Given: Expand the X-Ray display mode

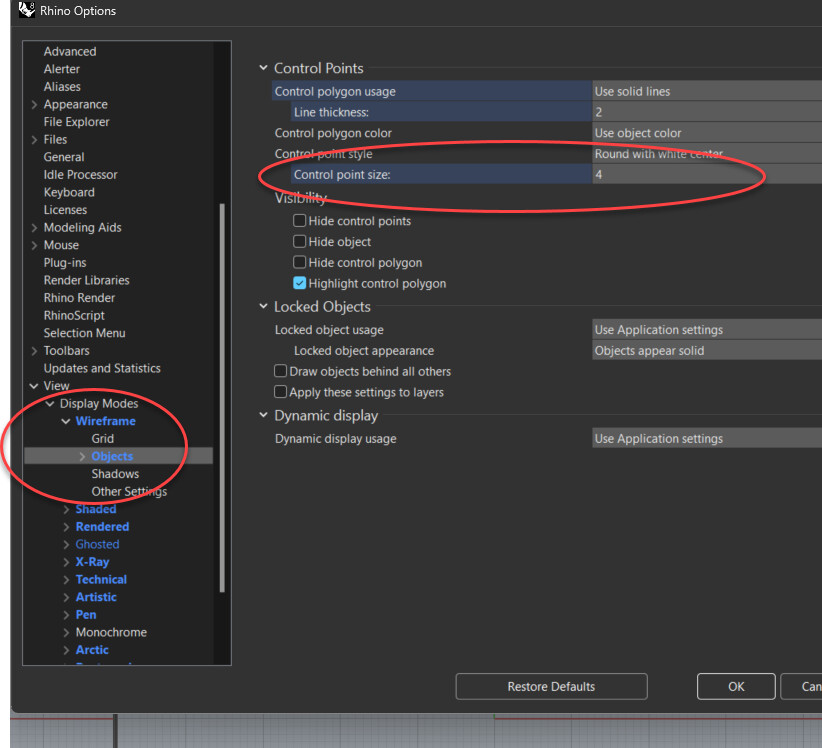Looking at the screenshot, I should pos(67,562).
